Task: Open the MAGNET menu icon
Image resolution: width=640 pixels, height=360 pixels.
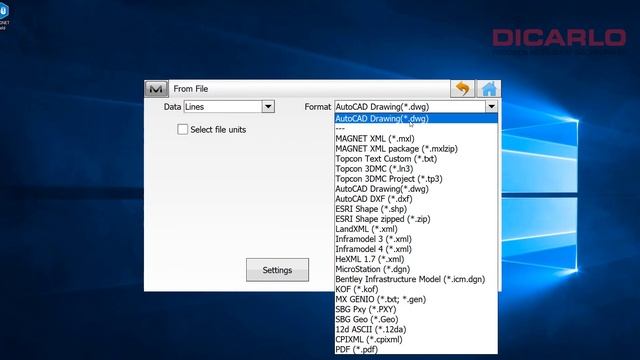Action: pyautogui.click(x=156, y=89)
